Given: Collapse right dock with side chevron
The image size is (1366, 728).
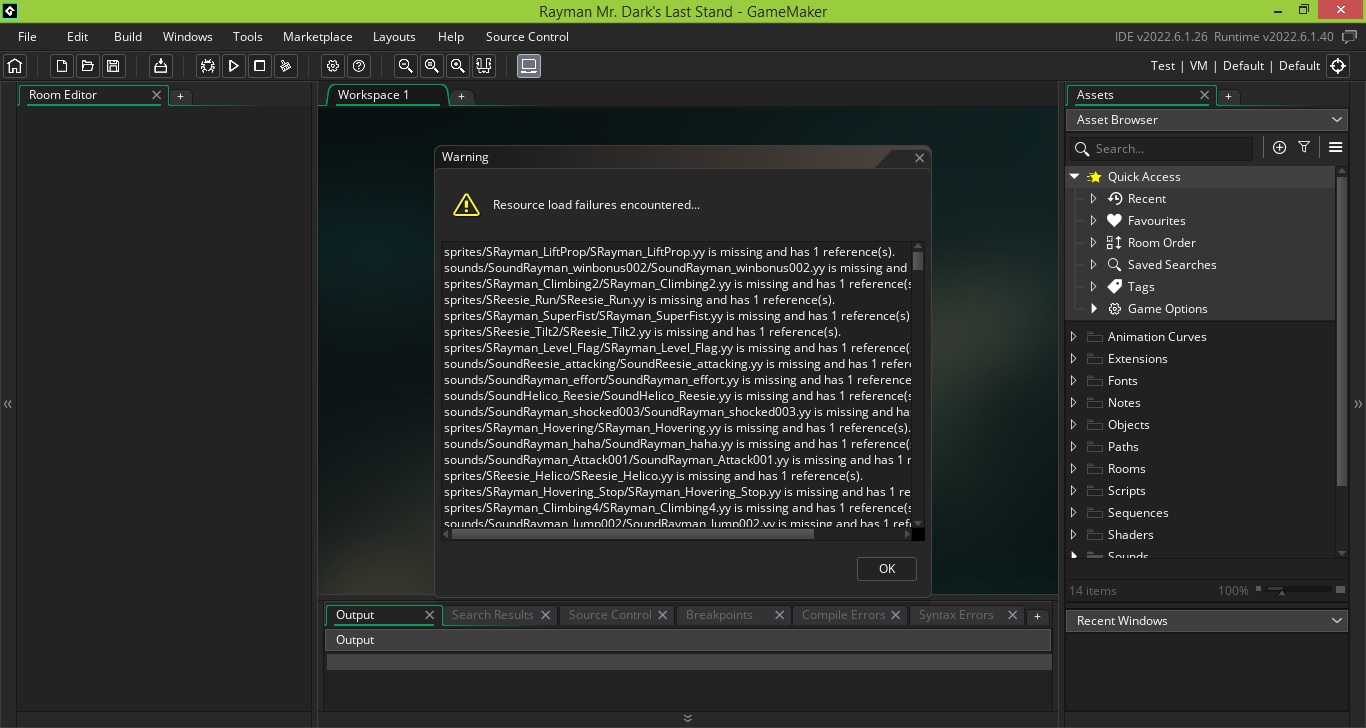Looking at the screenshot, I should (1358, 405).
